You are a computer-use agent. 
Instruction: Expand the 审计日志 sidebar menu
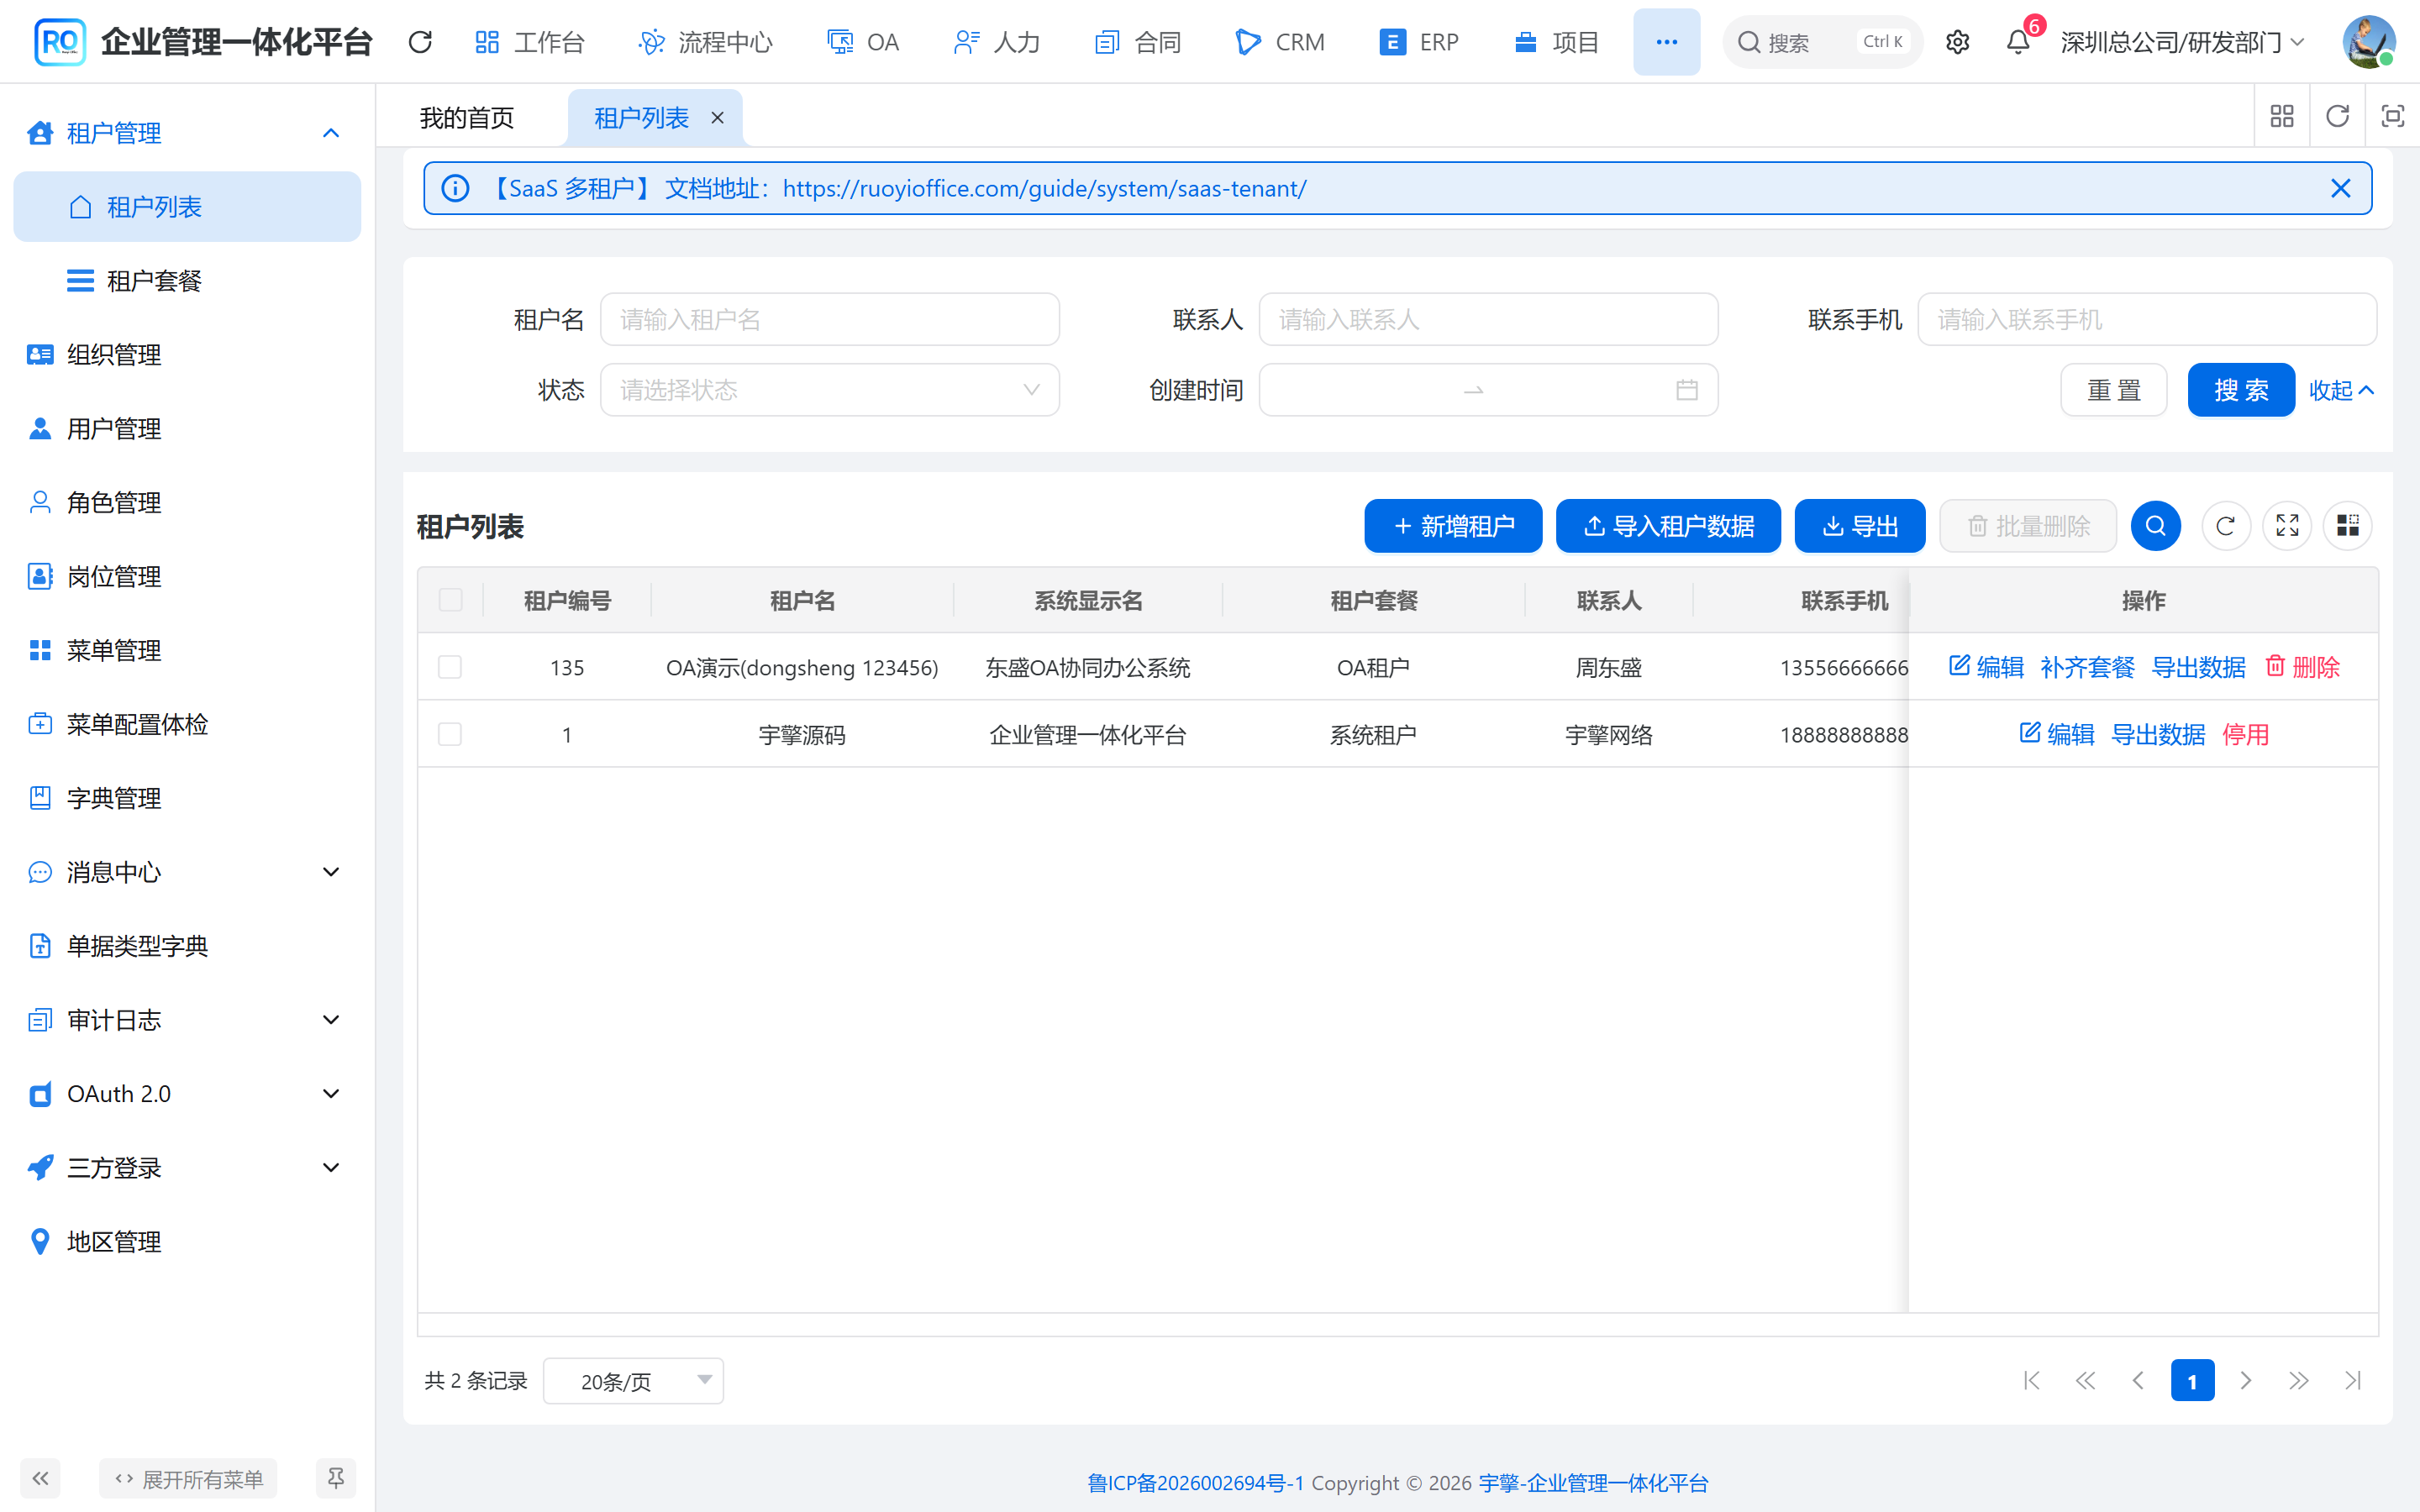click(x=187, y=1020)
